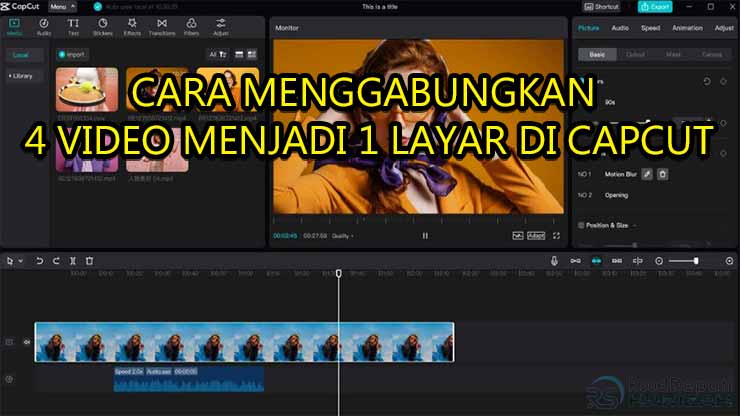
Task: Adjust the timeline zoom slider
Action: (x=683, y=261)
